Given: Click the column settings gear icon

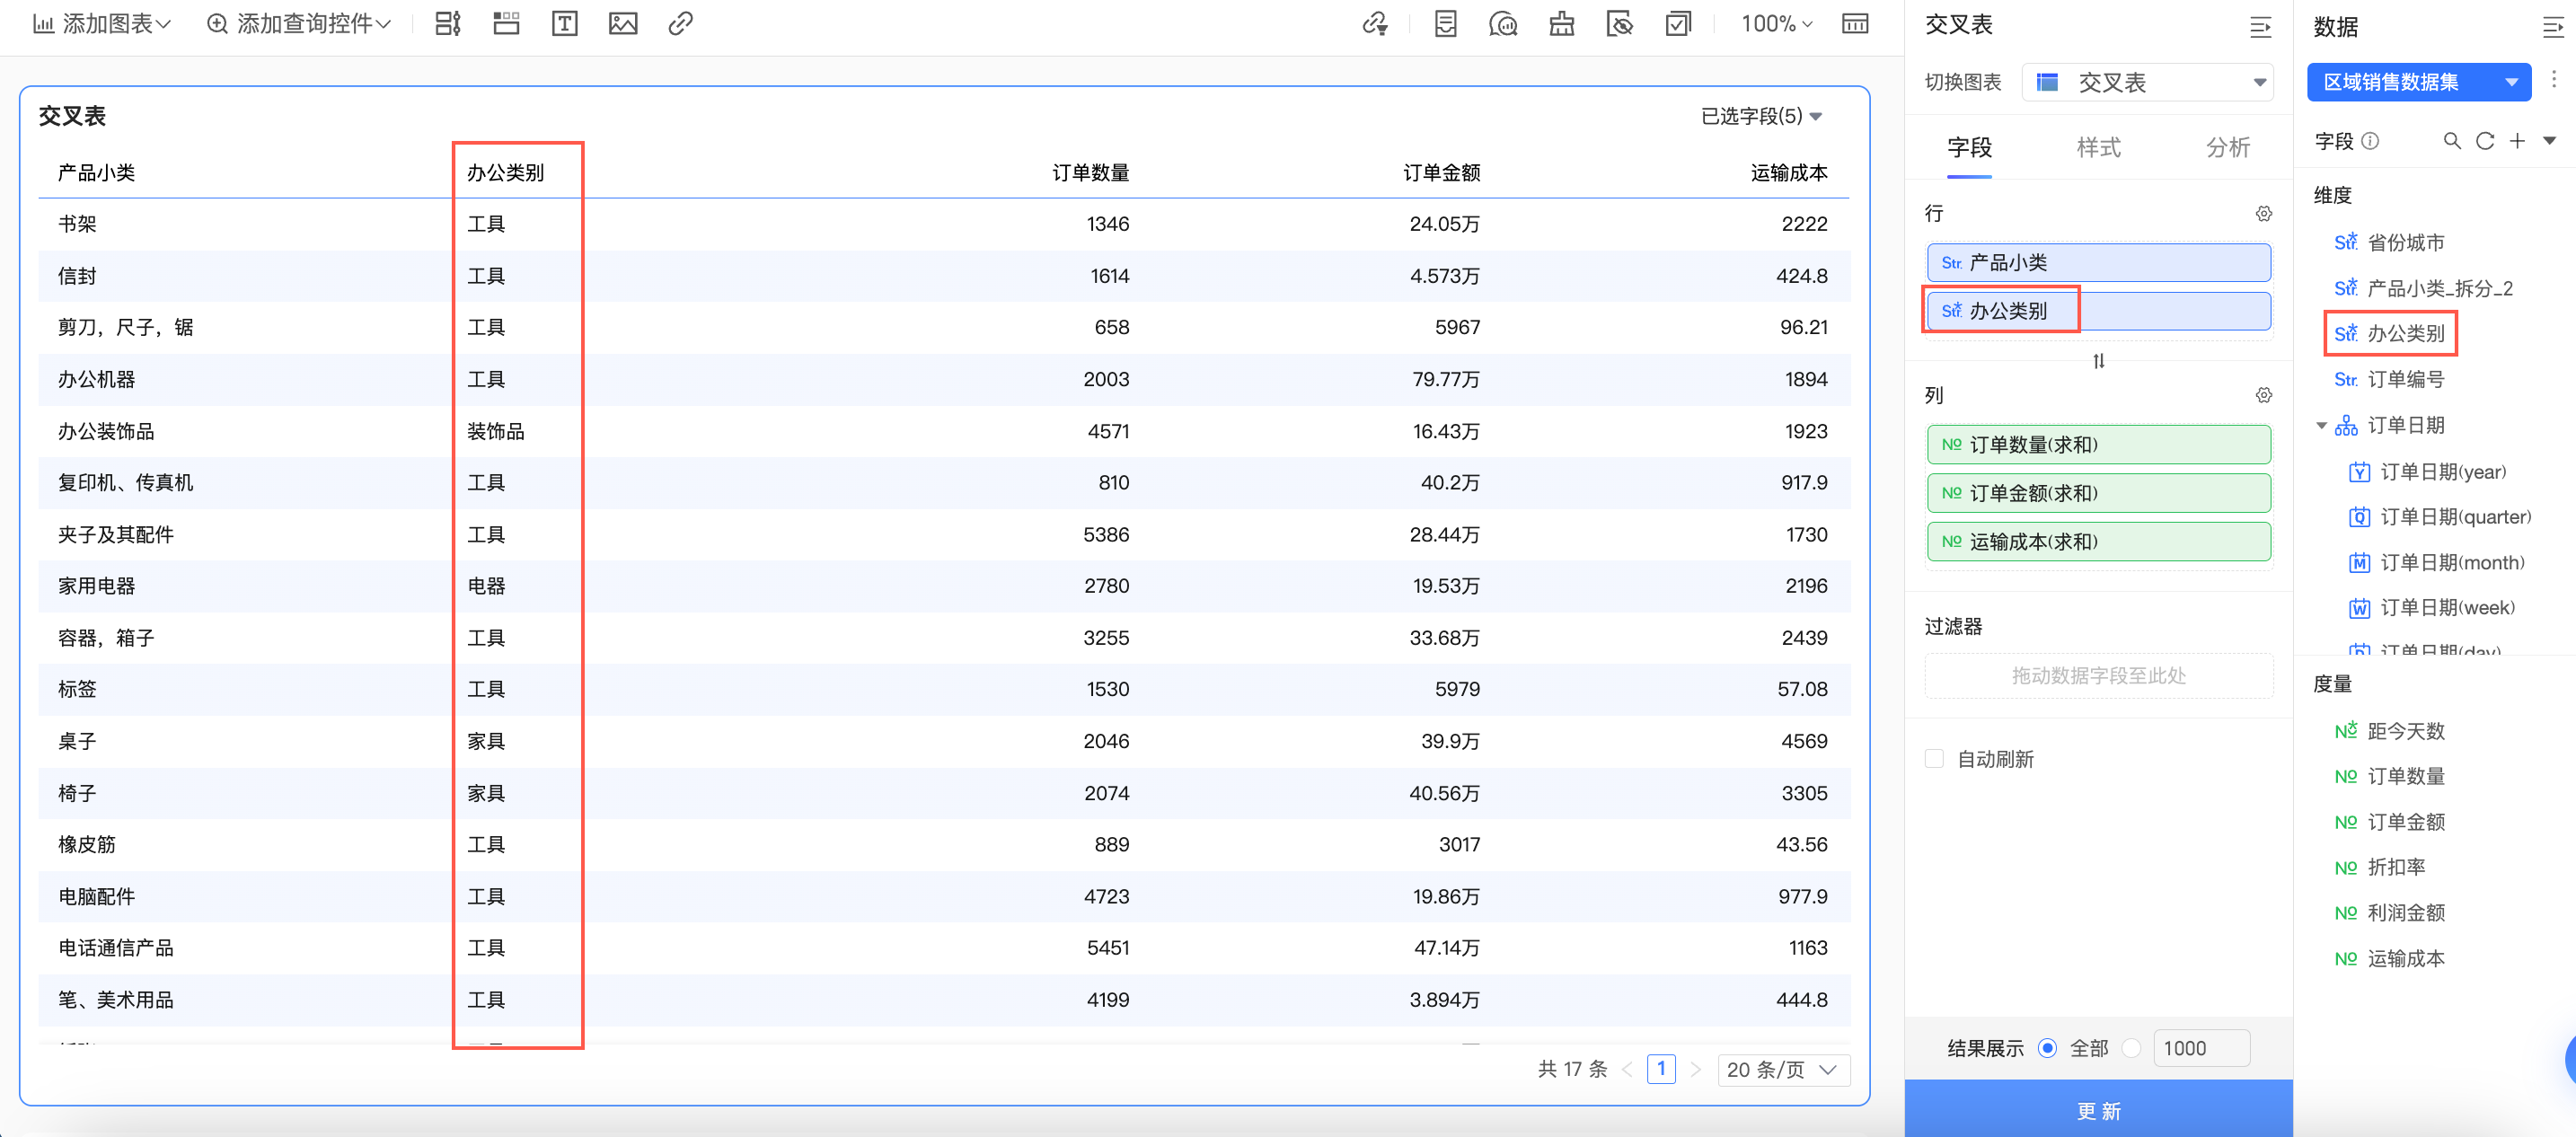Looking at the screenshot, I should 2263,395.
